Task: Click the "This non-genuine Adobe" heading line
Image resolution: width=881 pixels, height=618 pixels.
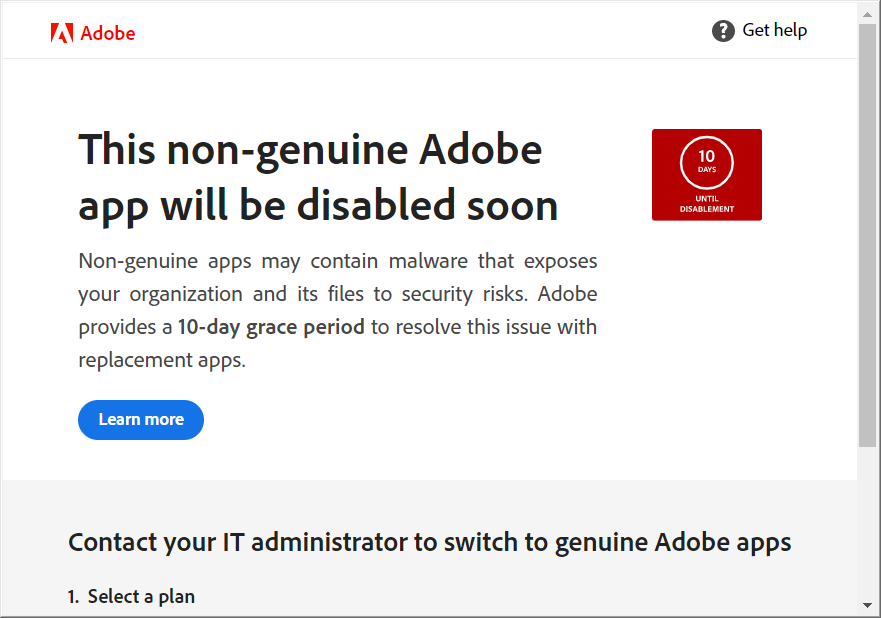Action: [310, 150]
